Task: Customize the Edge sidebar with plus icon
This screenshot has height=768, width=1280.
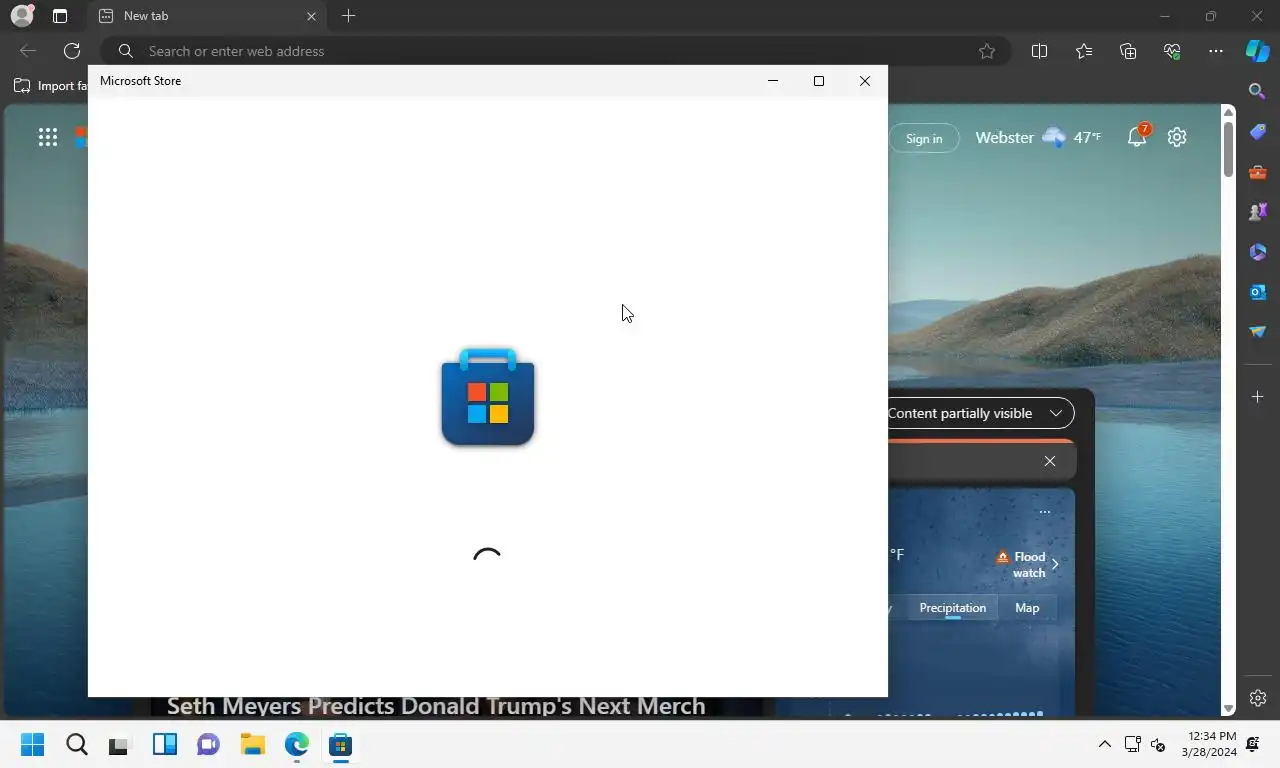Action: tap(1258, 397)
